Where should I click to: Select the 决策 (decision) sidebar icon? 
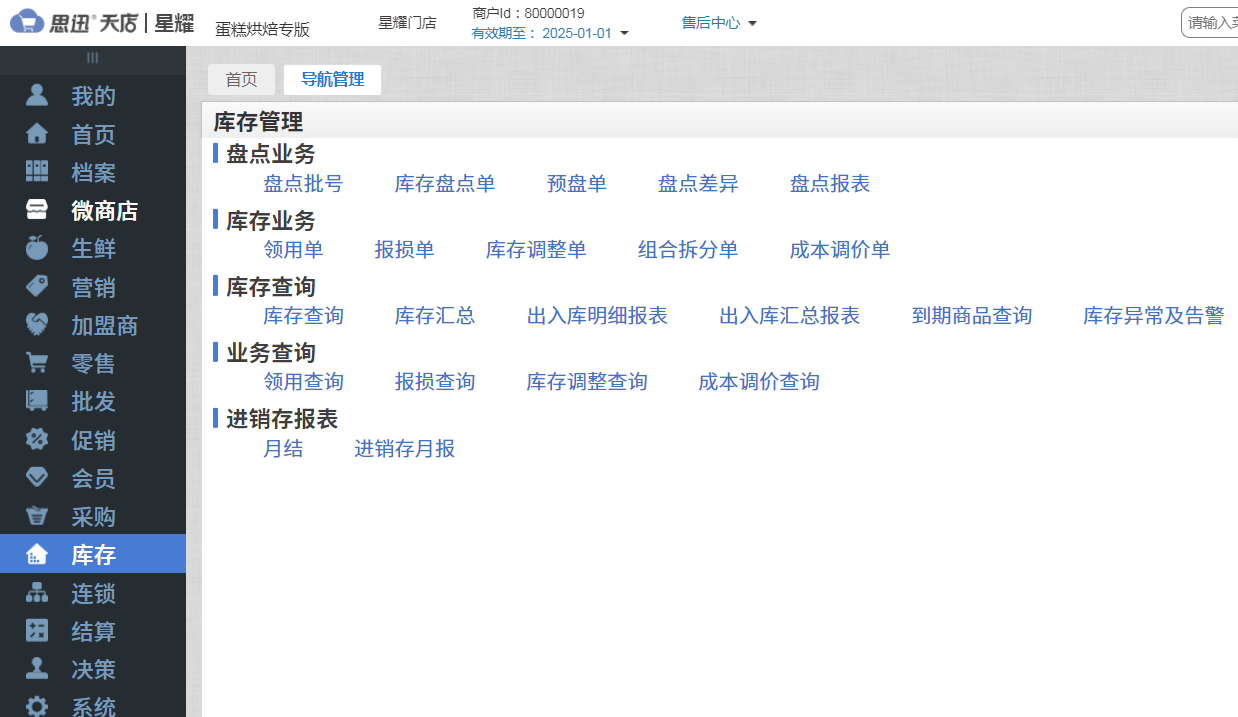click(37, 669)
